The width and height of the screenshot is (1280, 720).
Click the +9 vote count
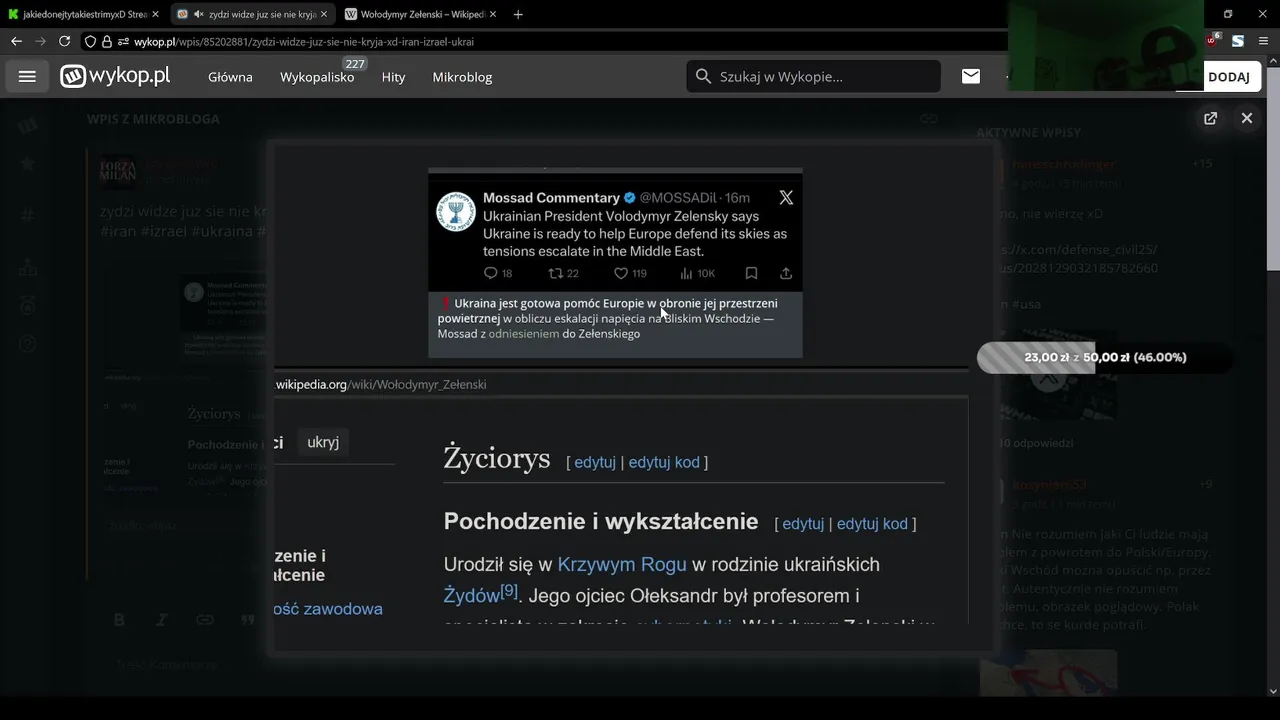point(1205,485)
